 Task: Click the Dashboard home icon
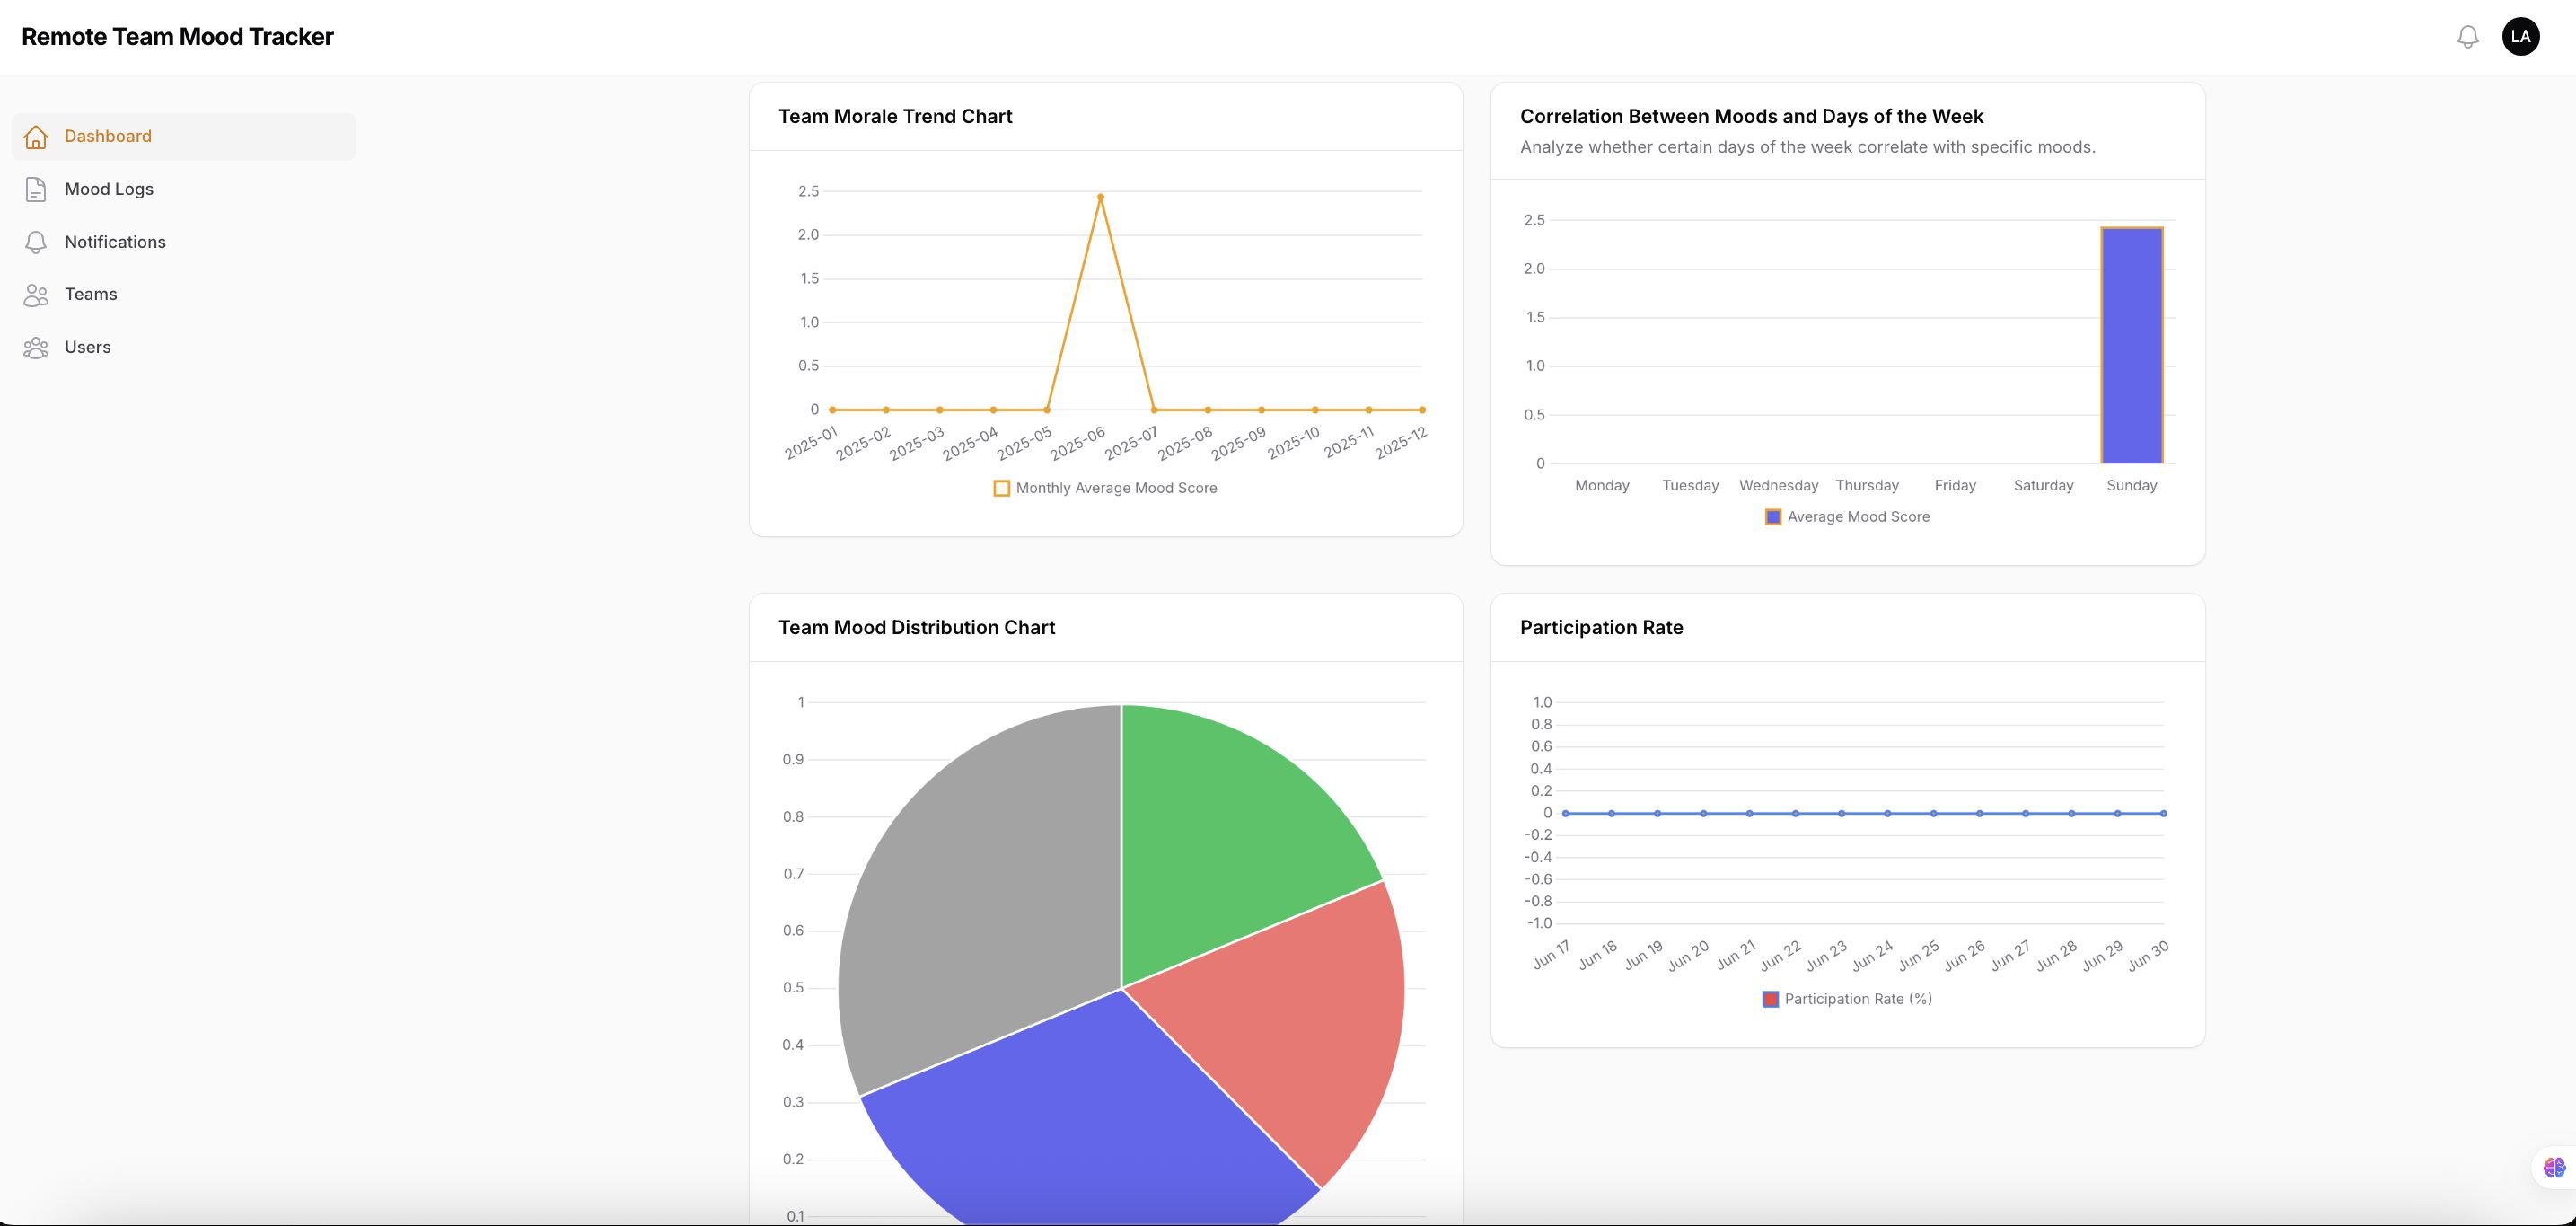pos(36,137)
